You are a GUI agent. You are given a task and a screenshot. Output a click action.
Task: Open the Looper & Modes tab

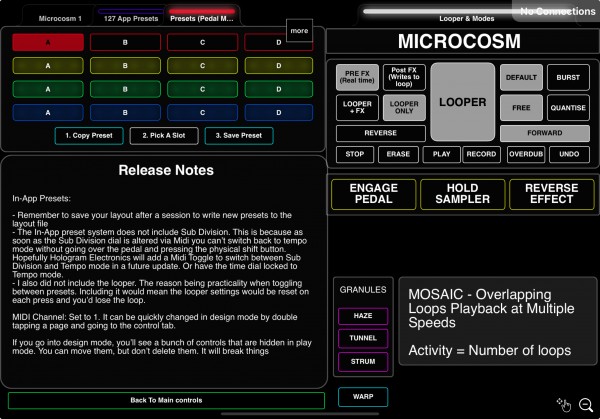pos(466,18)
